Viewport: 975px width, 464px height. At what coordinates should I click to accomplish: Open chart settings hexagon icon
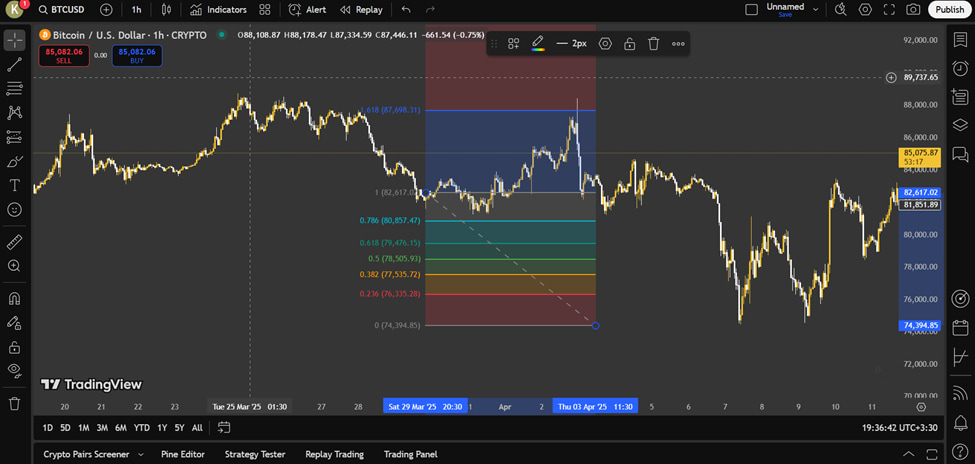coord(865,10)
